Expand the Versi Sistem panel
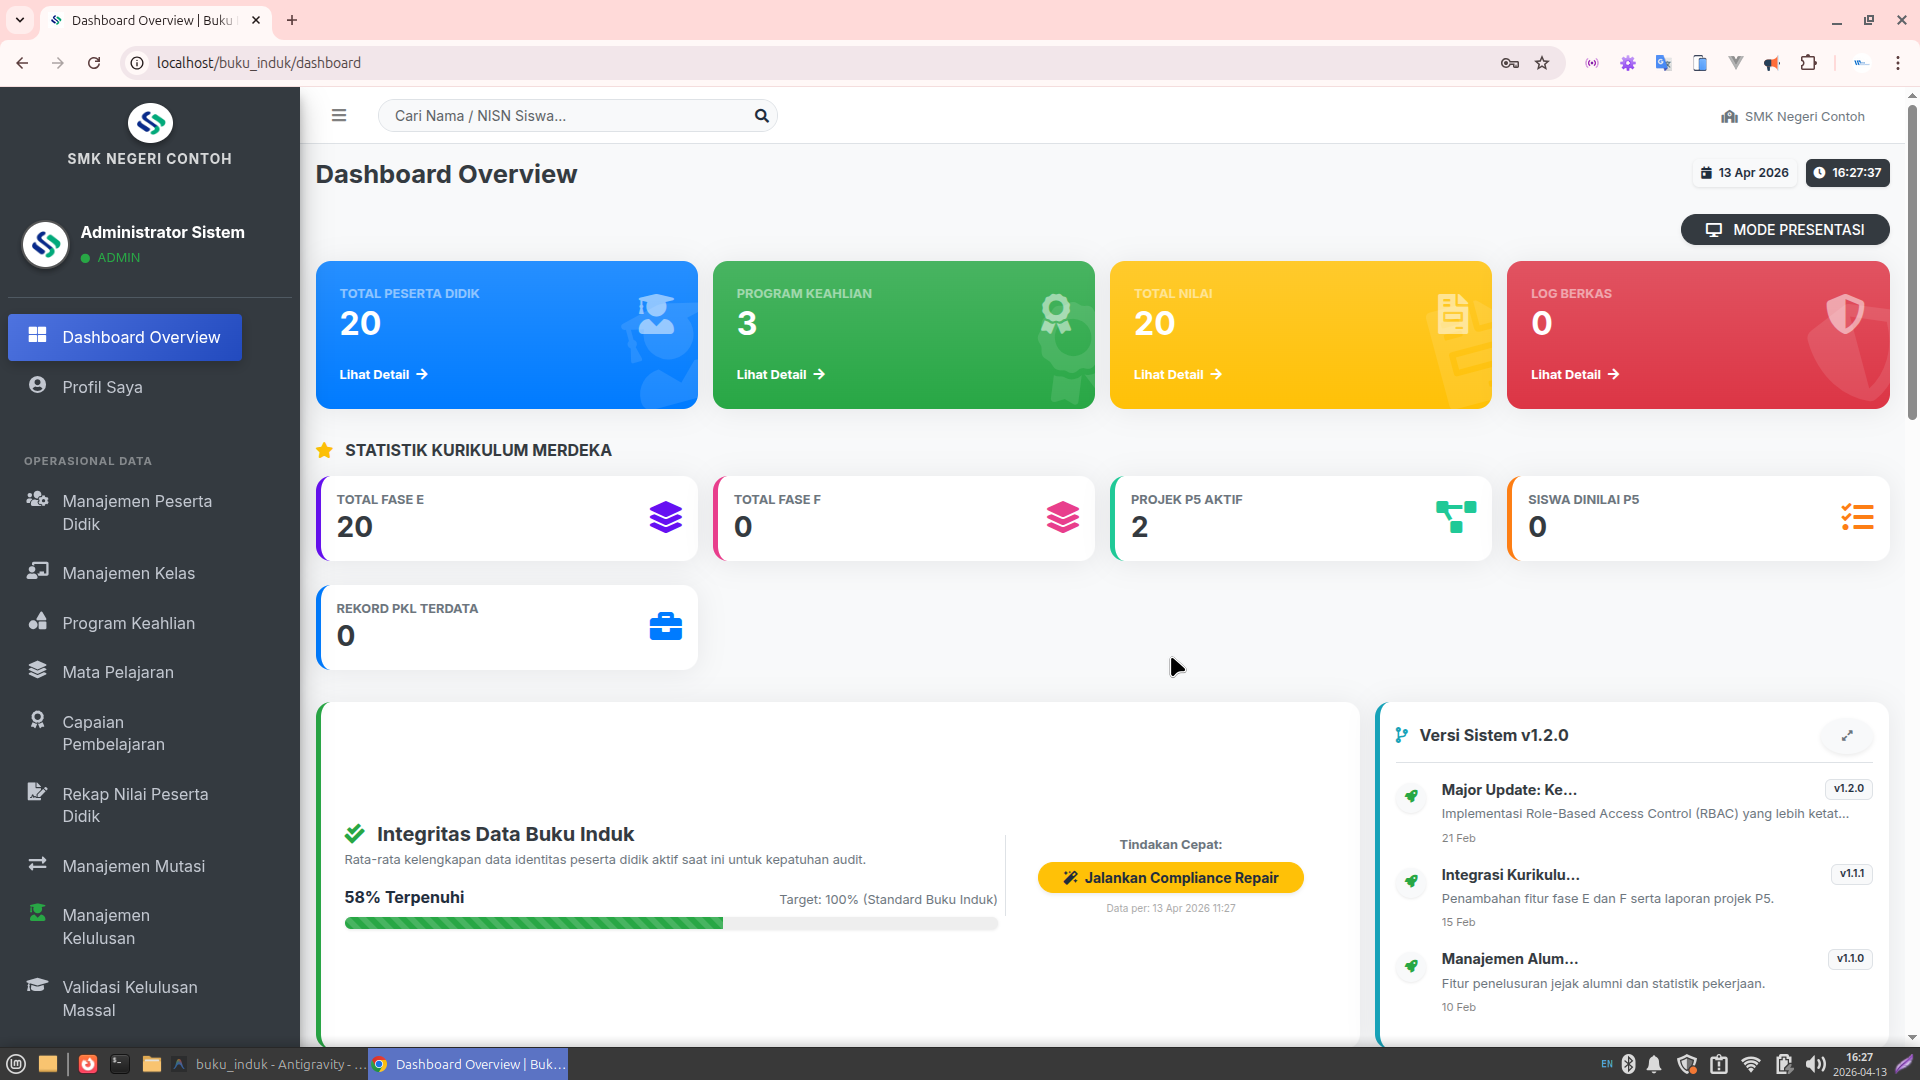1920x1080 pixels. click(x=1847, y=736)
